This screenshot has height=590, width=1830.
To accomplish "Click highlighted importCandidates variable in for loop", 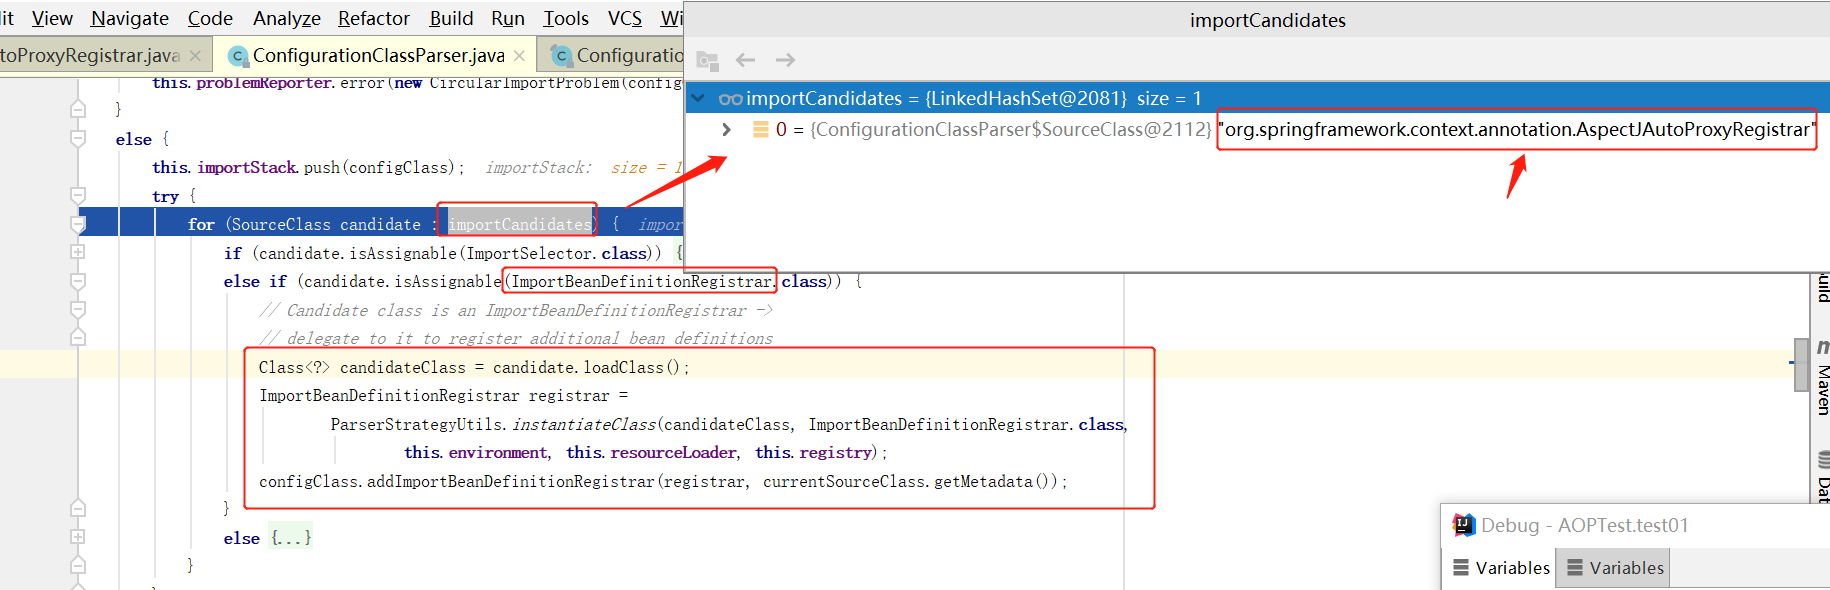I will pyautogui.click(x=519, y=224).
